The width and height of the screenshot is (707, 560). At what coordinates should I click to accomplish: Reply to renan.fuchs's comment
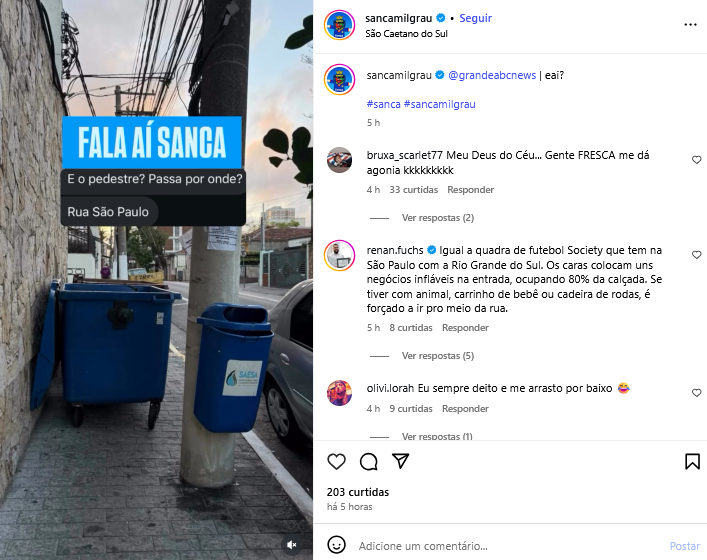tap(465, 328)
